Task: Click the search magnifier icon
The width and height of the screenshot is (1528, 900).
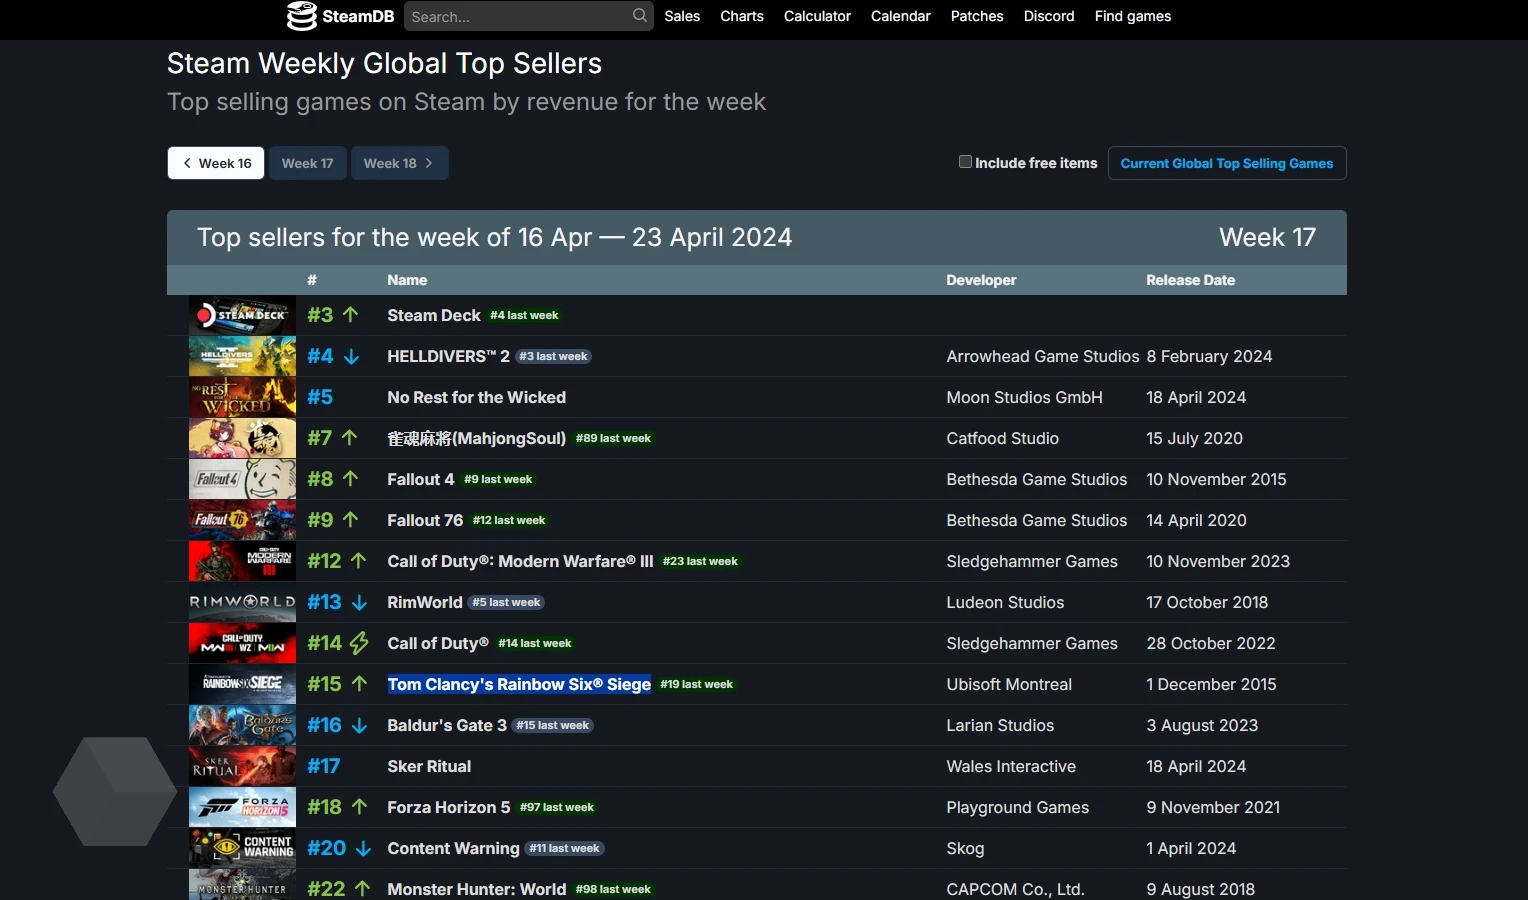Action: (x=640, y=15)
